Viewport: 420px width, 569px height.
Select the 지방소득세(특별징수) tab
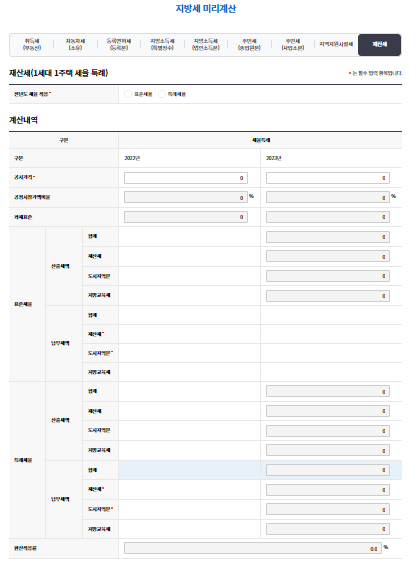(x=162, y=45)
